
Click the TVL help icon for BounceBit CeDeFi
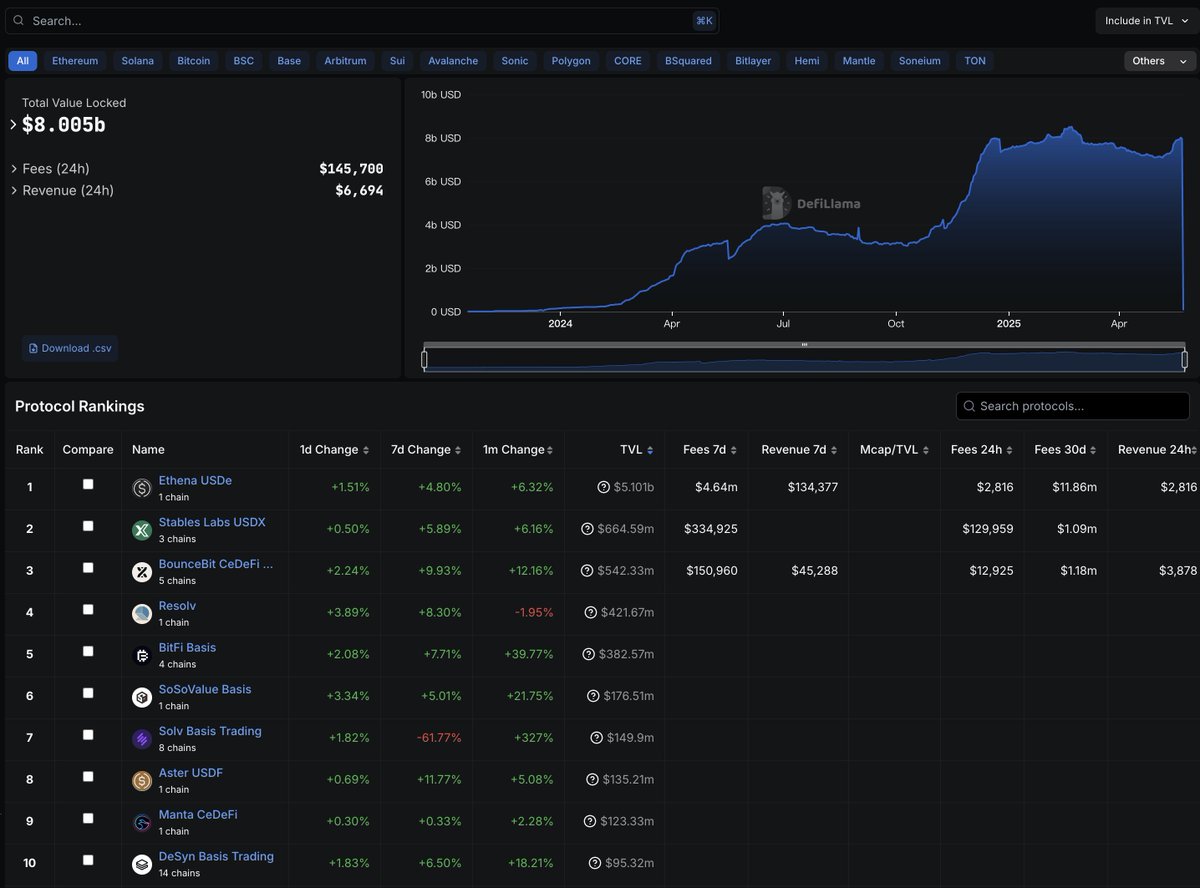[587, 571]
